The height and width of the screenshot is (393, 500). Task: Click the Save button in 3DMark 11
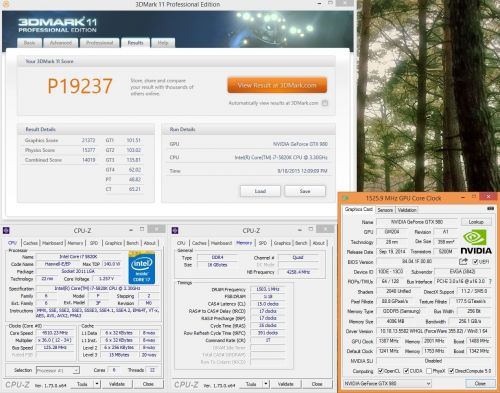(x=305, y=191)
